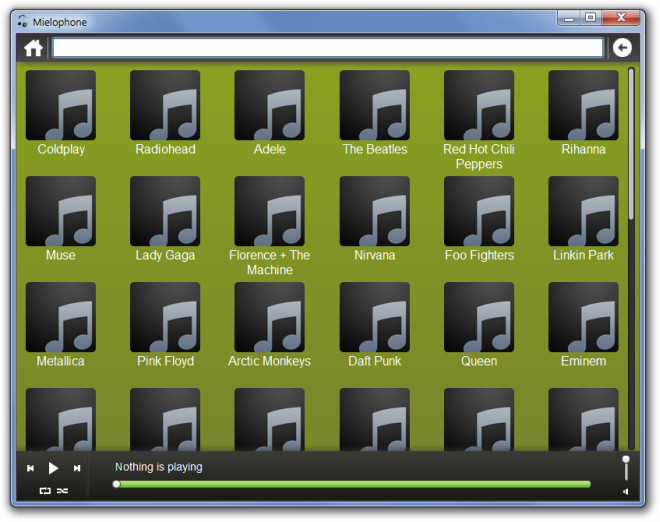Open the Linkin Park artist icon

pos(583,211)
